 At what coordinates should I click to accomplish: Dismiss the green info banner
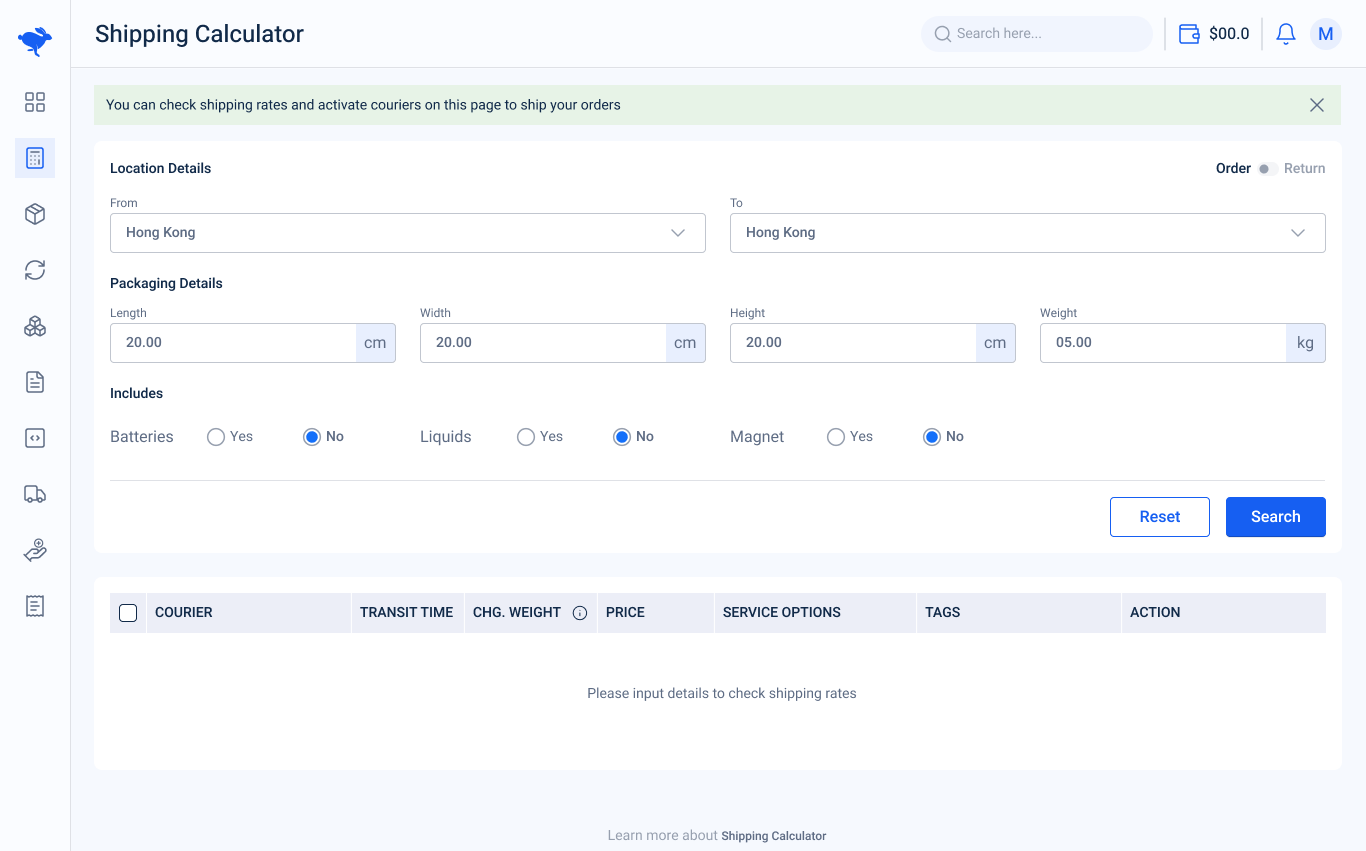[1317, 105]
